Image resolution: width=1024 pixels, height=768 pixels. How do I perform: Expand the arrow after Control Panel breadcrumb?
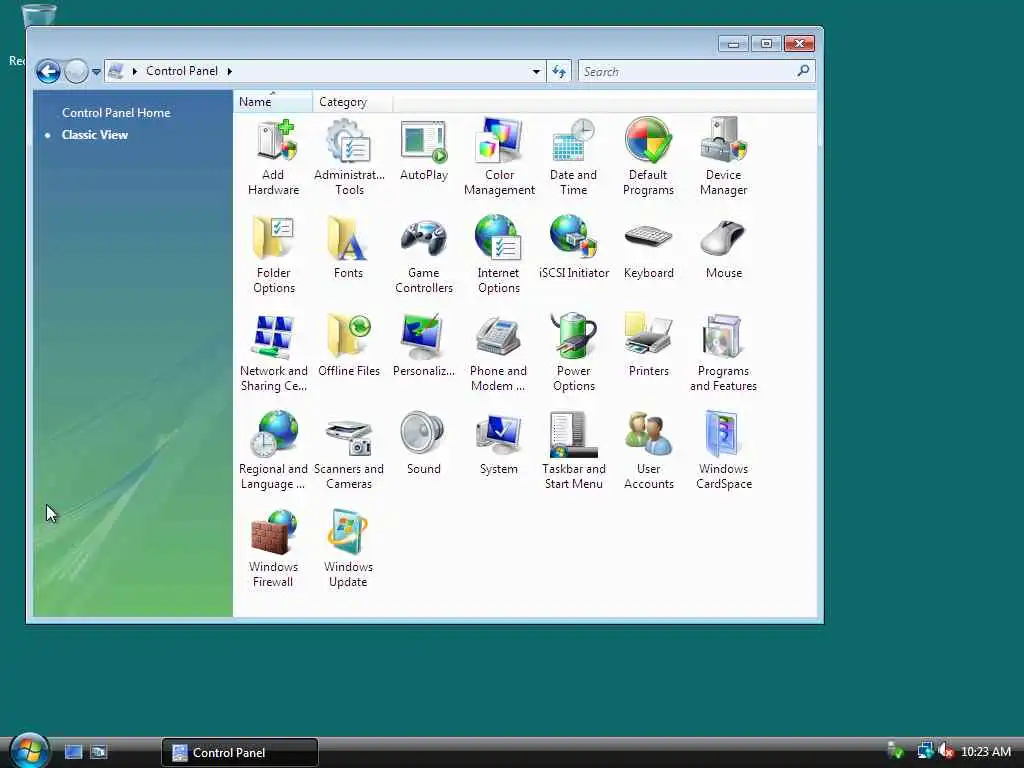pyautogui.click(x=230, y=71)
